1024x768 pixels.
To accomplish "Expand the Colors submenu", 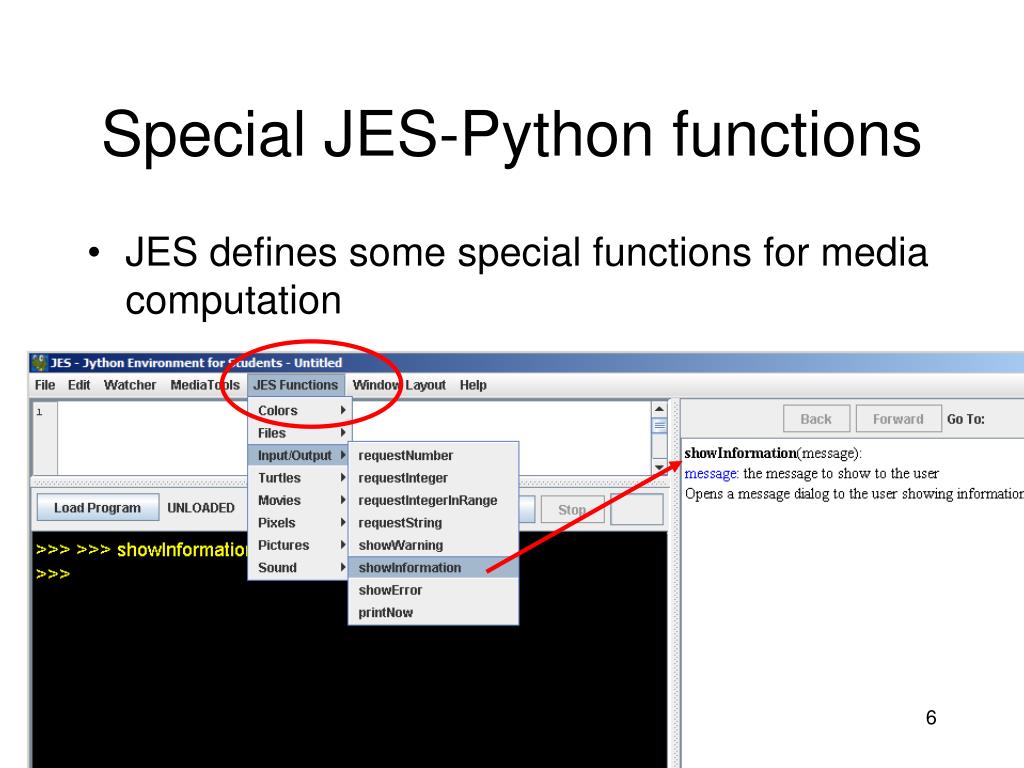I will coord(300,410).
